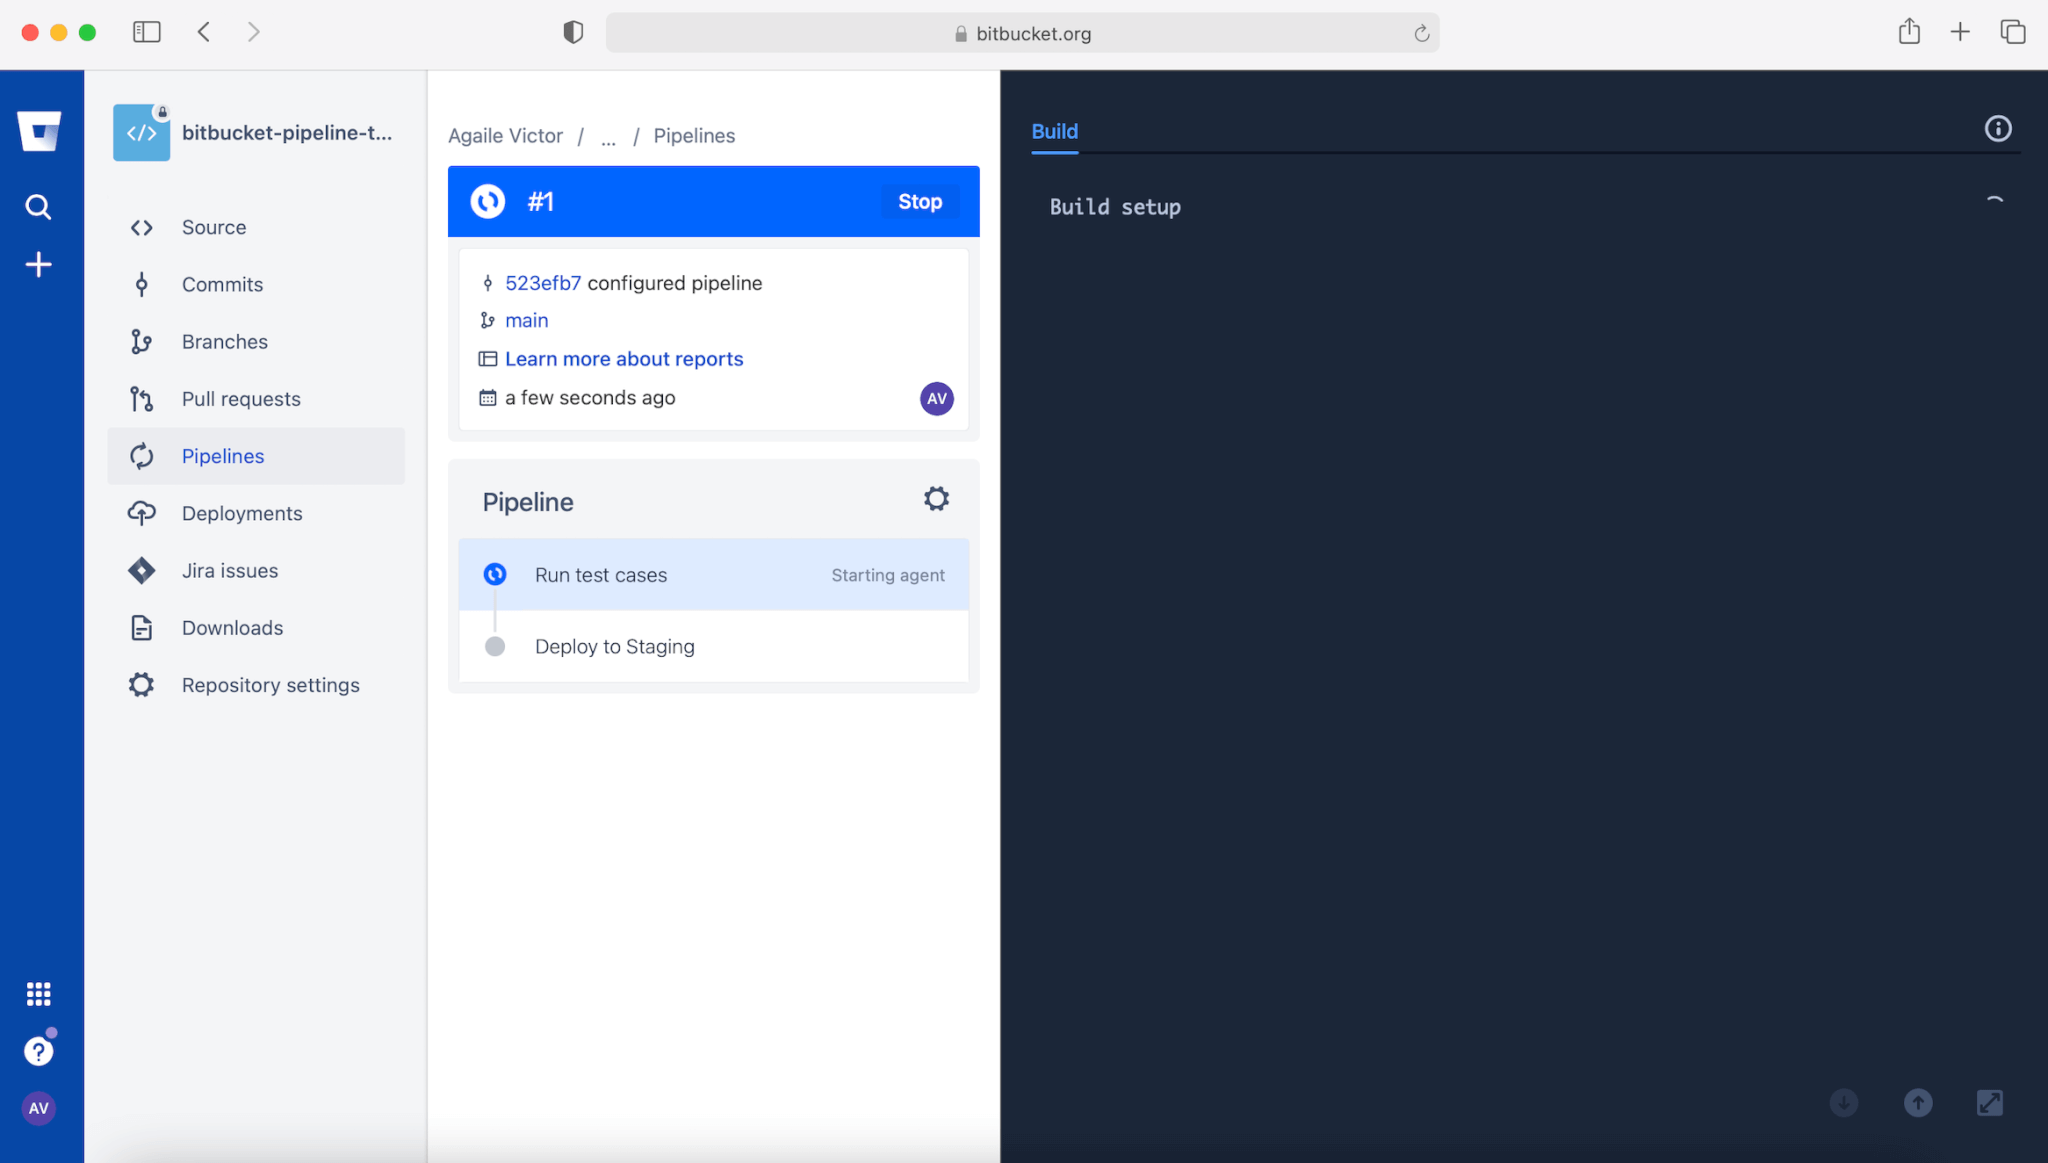Open commit 523efb7 link

point(542,283)
